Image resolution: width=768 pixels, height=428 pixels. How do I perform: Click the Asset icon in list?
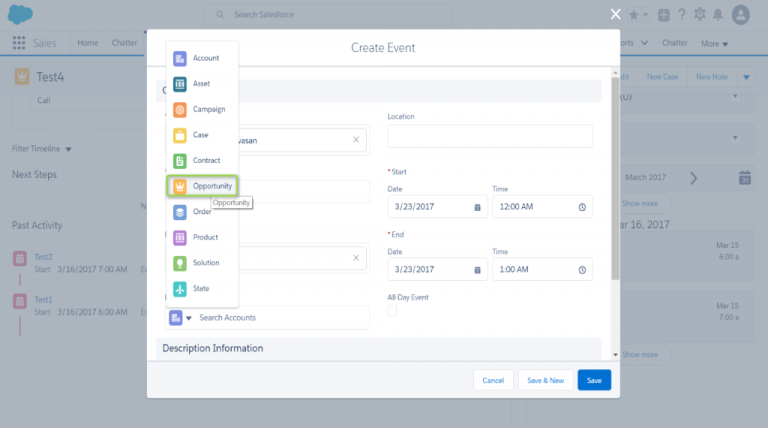click(x=180, y=84)
